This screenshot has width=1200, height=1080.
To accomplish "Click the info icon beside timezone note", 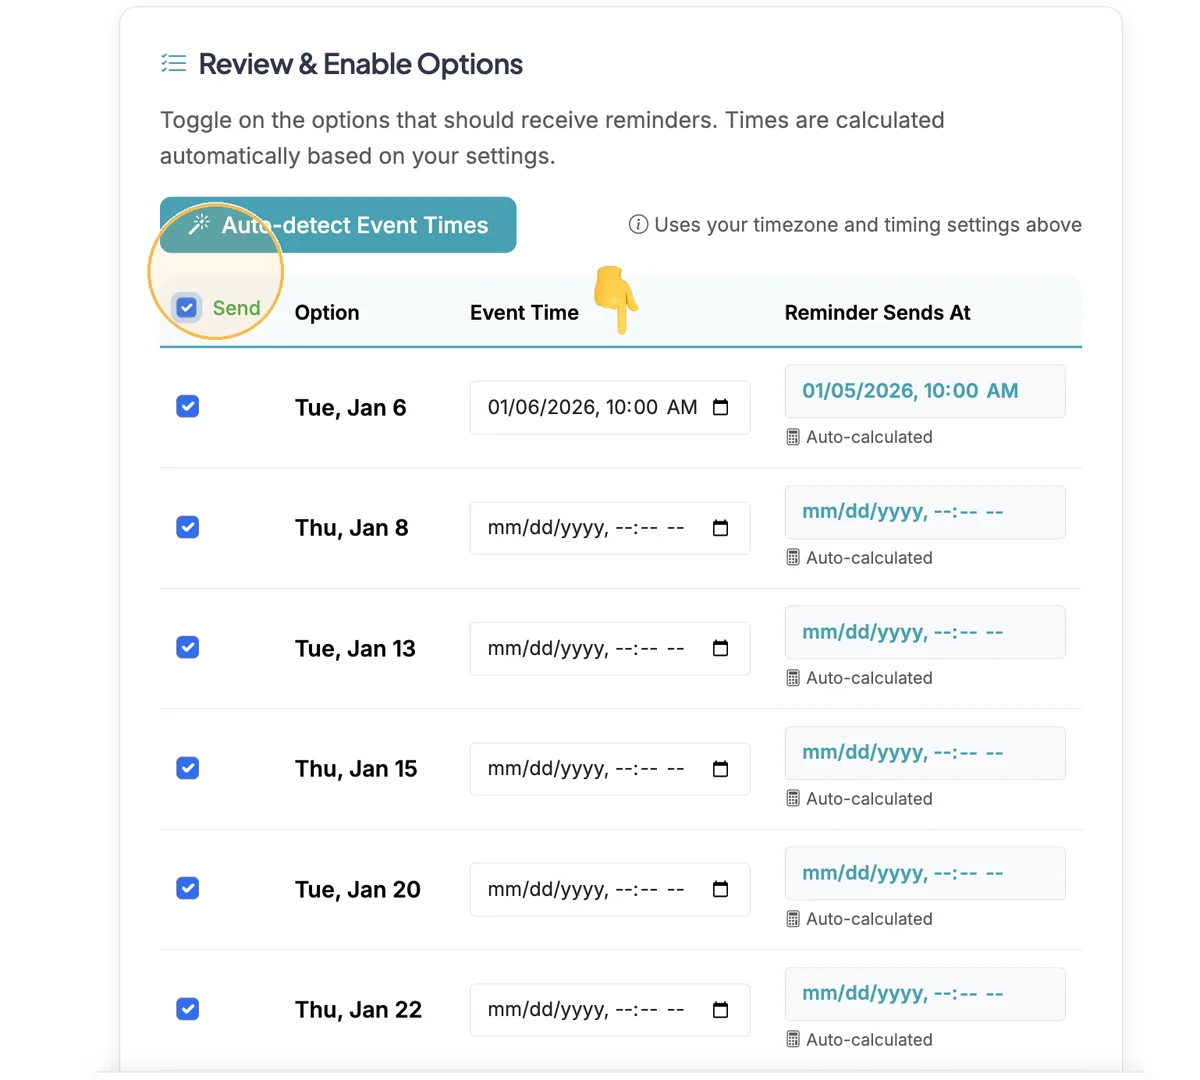I will pos(638,224).
